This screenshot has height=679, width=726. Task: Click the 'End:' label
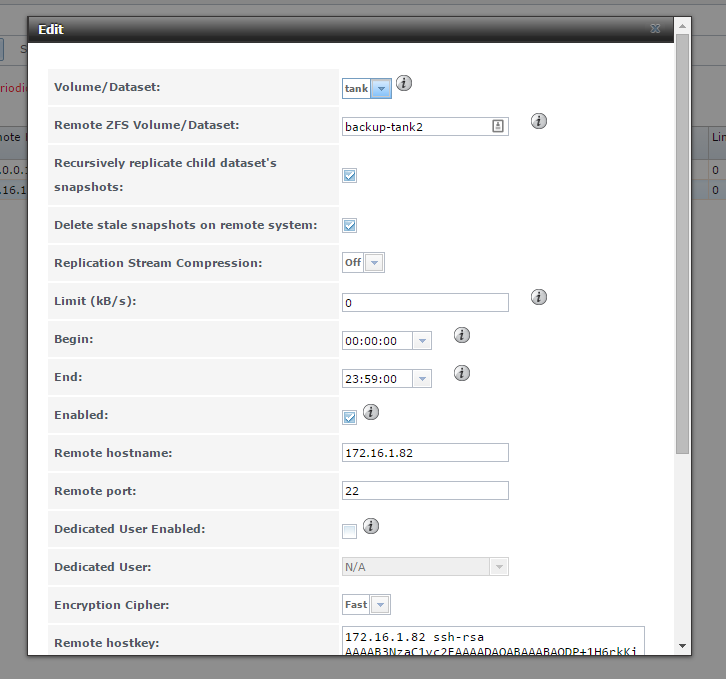(68, 377)
